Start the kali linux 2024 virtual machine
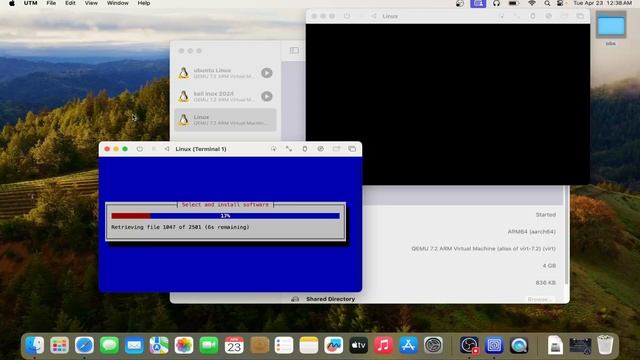The width and height of the screenshot is (640, 360). pyautogui.click(x=267, y=96)
